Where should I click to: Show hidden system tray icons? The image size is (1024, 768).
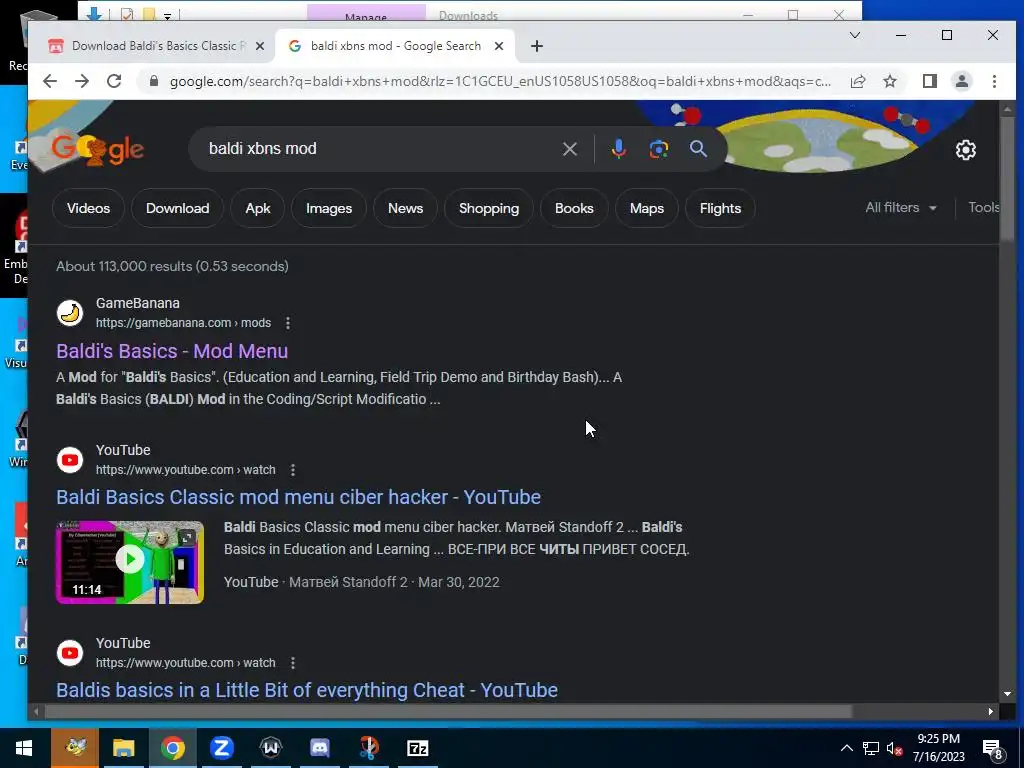[846, 748]
